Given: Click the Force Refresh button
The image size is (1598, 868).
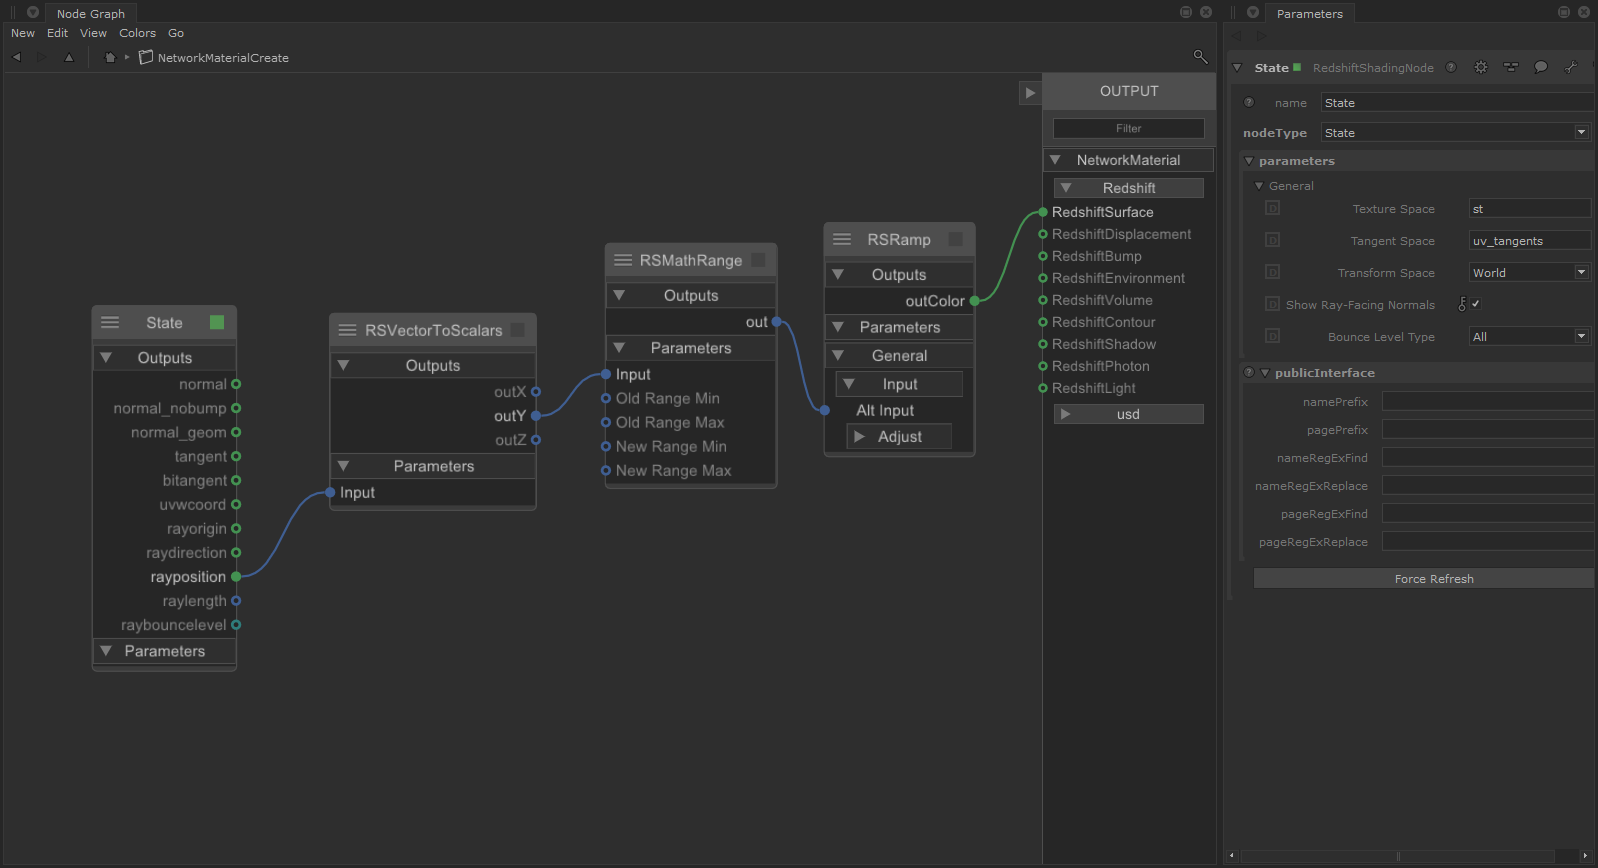Looking at the screenshot, I should [x=1433, y=579].
